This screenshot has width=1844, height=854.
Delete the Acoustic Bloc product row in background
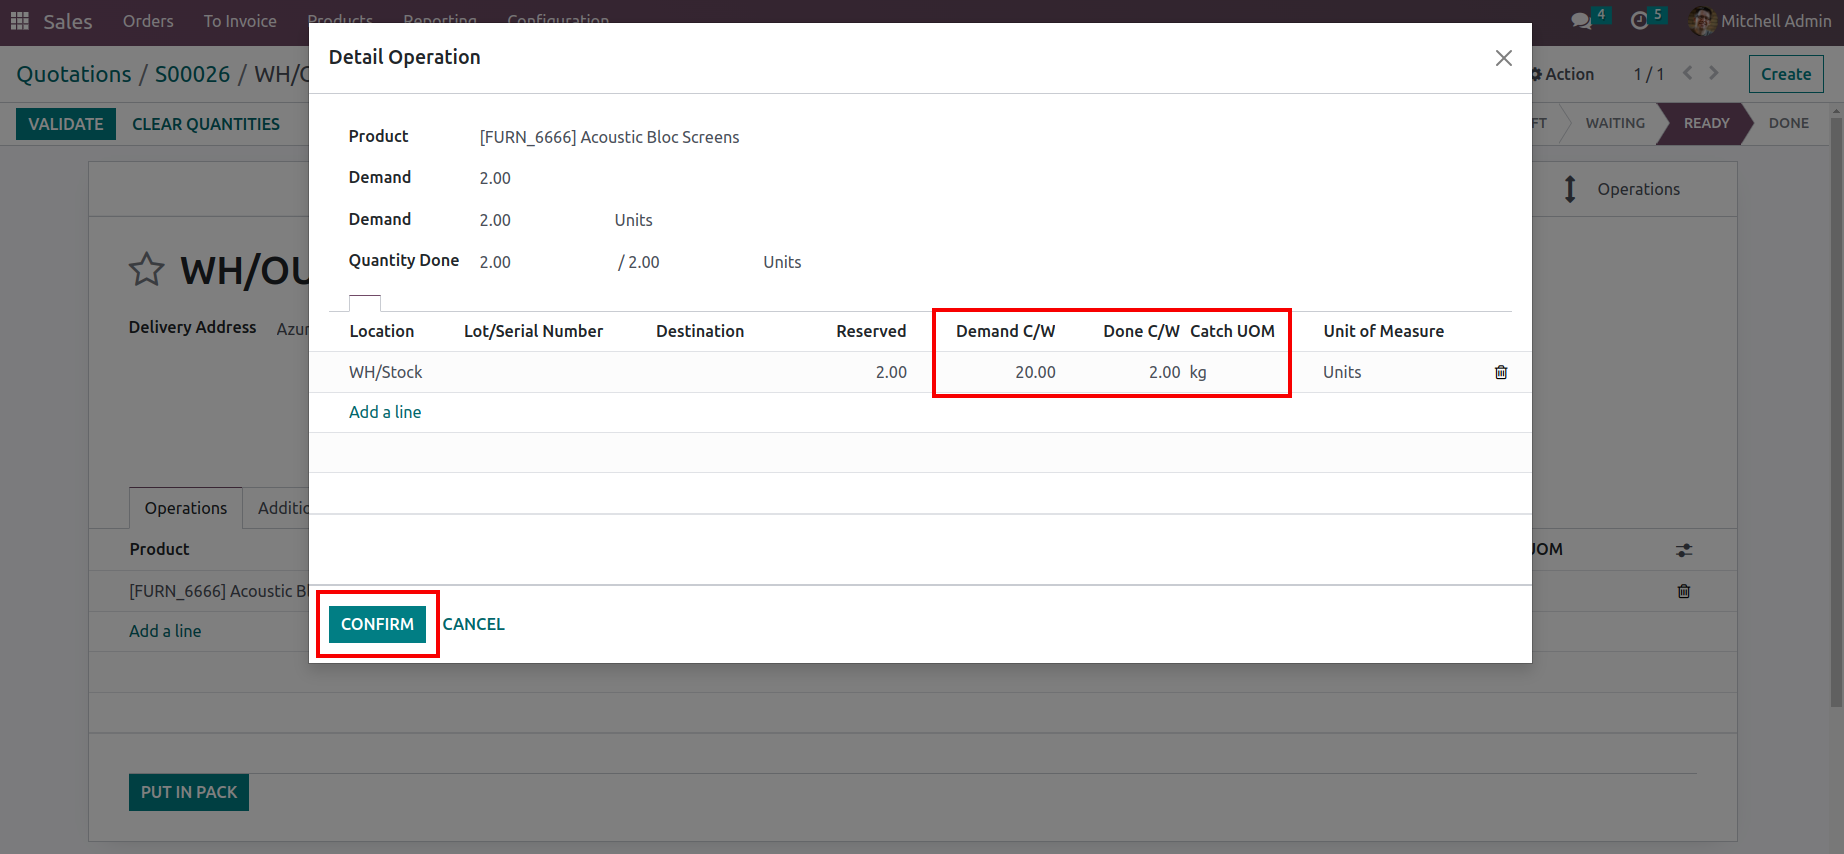click(x=1684, y=591)
